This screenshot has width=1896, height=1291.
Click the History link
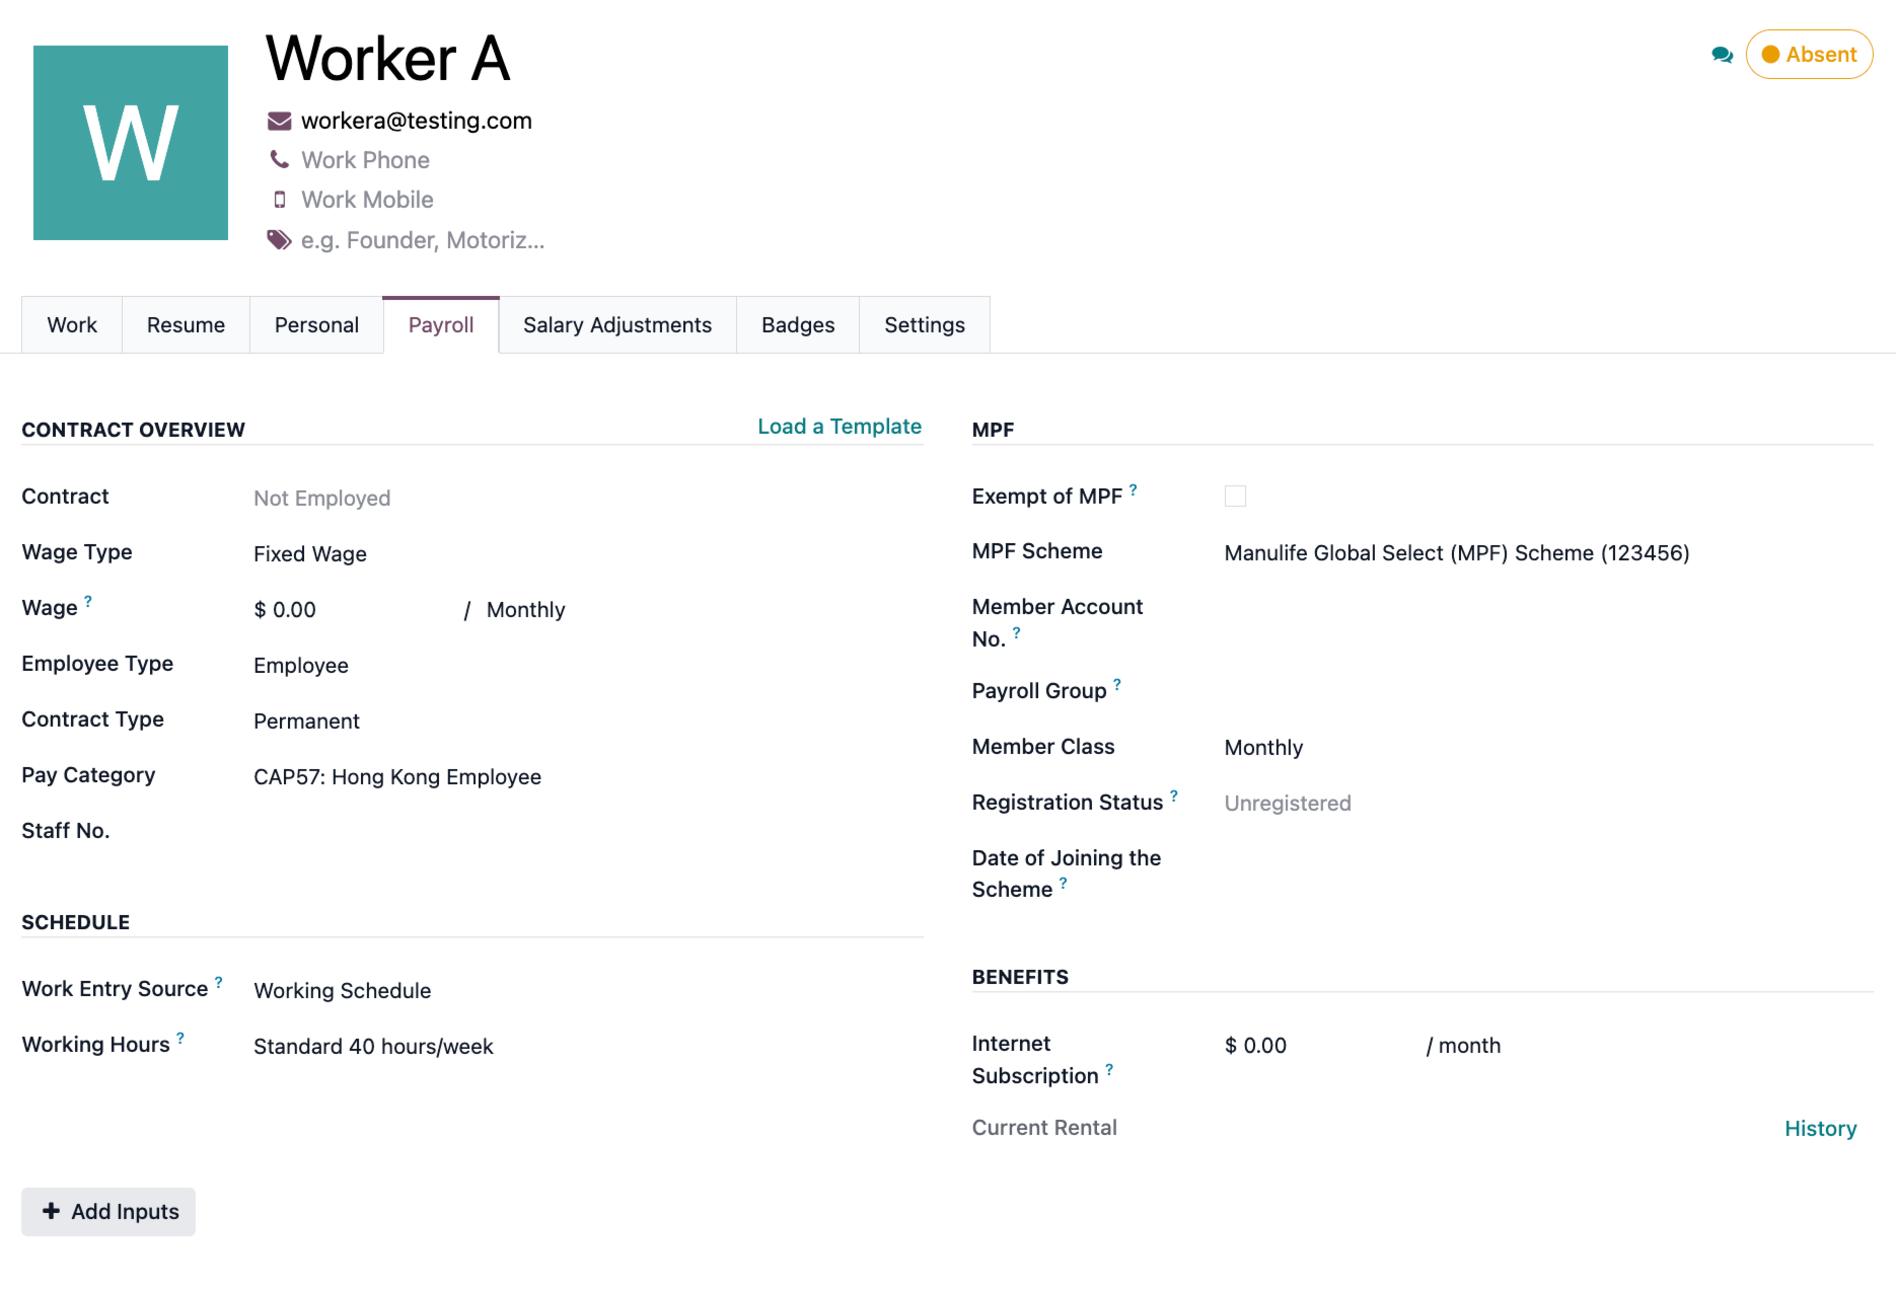pyautogui.click(x=1820, y=1129)
